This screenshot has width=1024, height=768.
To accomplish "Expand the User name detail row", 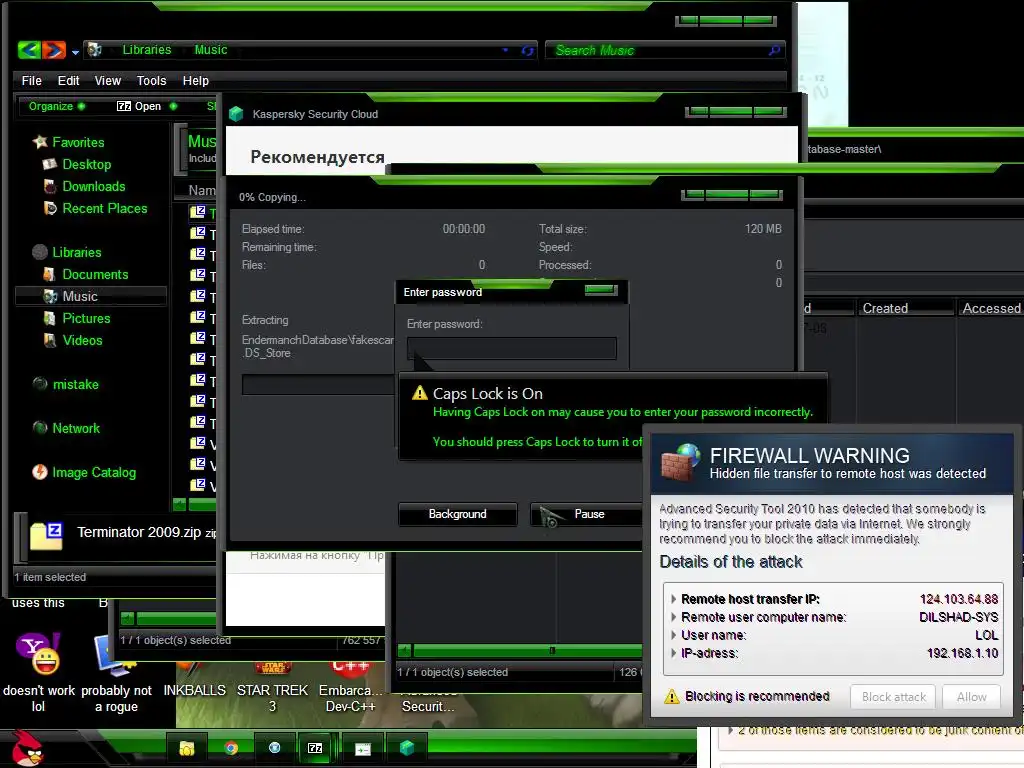I will (673, 634).
